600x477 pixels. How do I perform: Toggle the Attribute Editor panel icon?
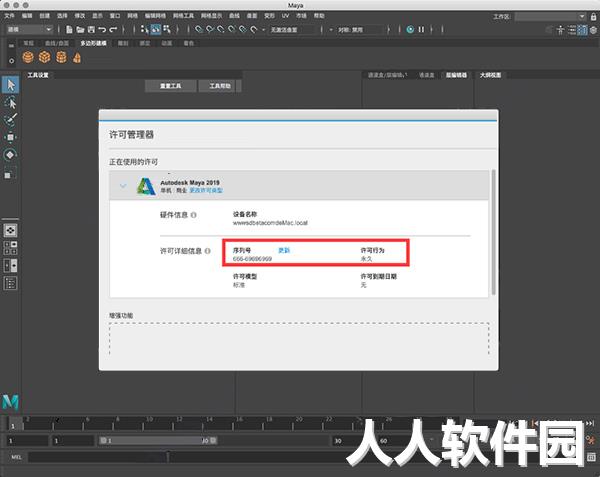[x=572, y=30]
